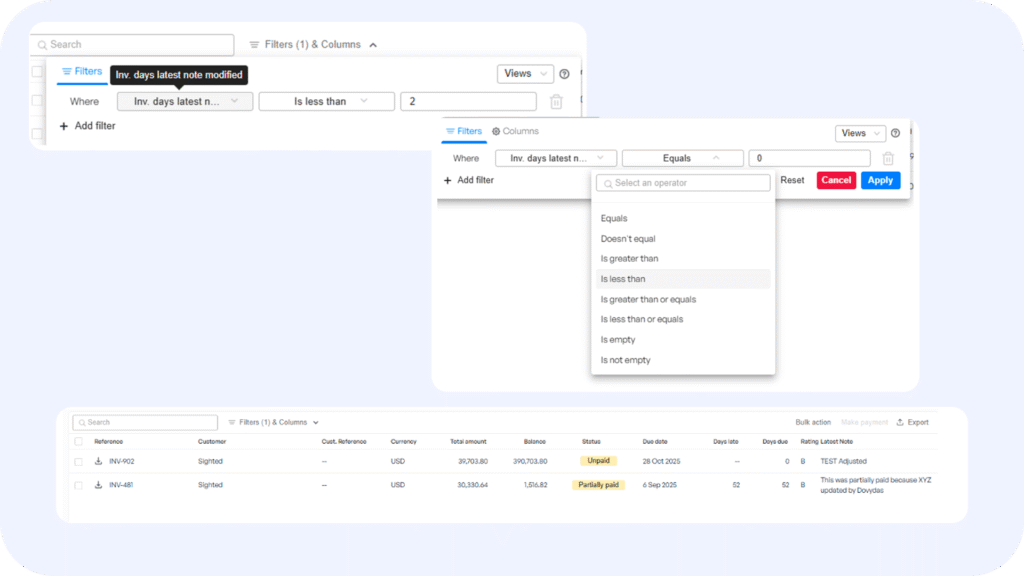Switch to the Columns tab

(515, 131)
